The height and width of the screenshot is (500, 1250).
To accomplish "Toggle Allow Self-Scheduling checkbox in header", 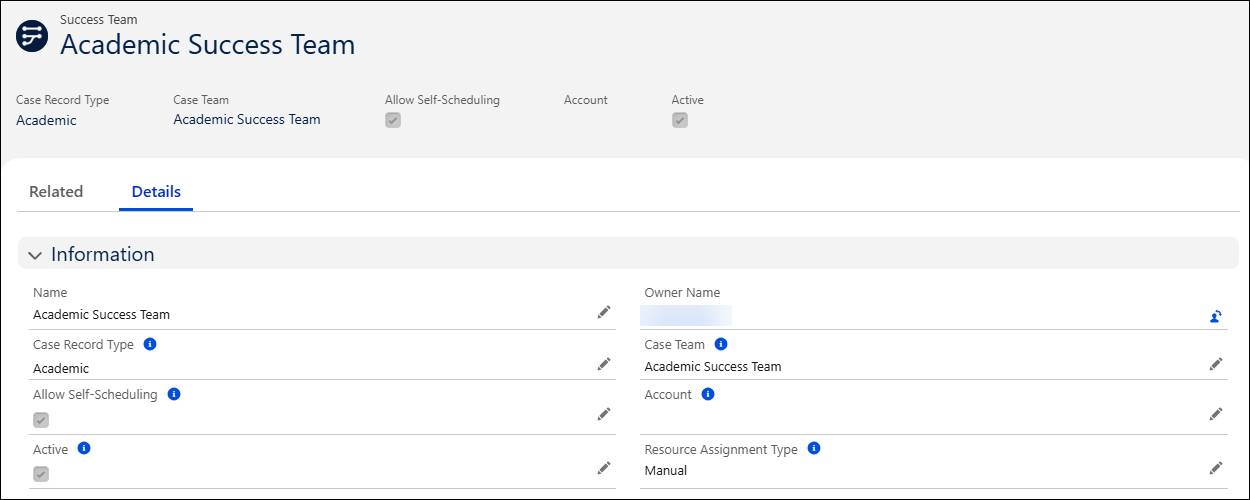I will [393, 120].
